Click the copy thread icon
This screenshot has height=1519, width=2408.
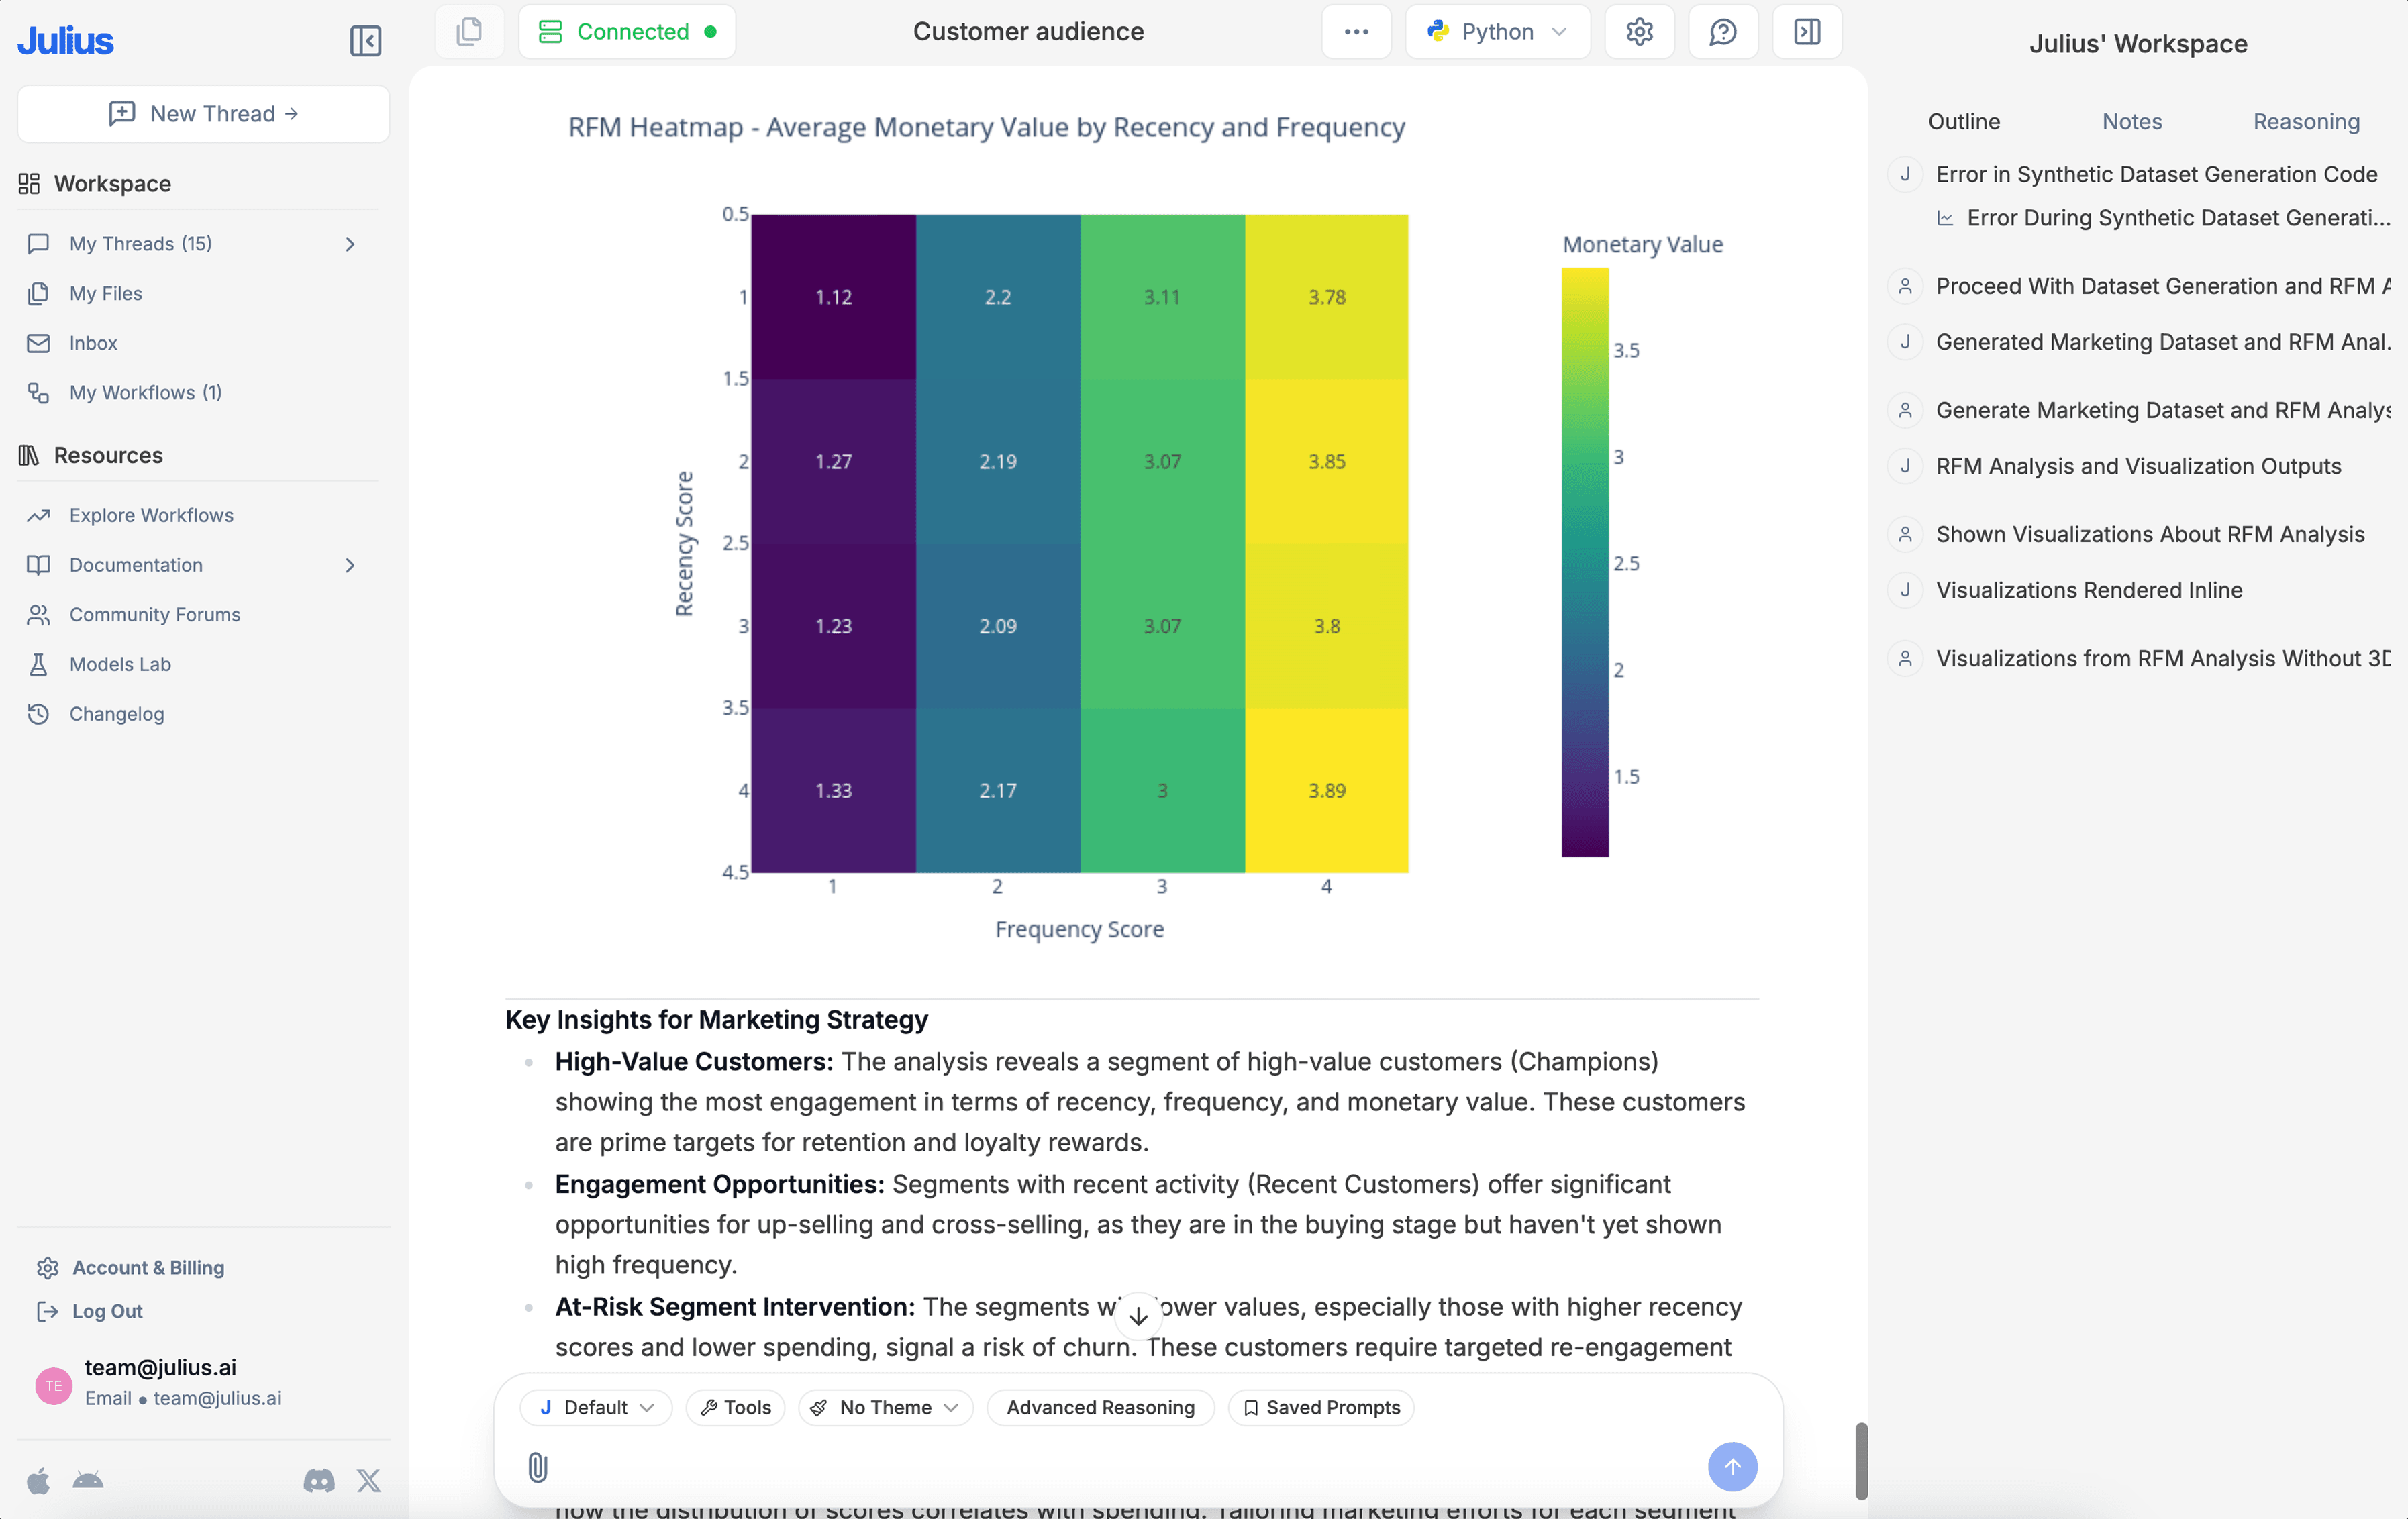tap(469, 32)
